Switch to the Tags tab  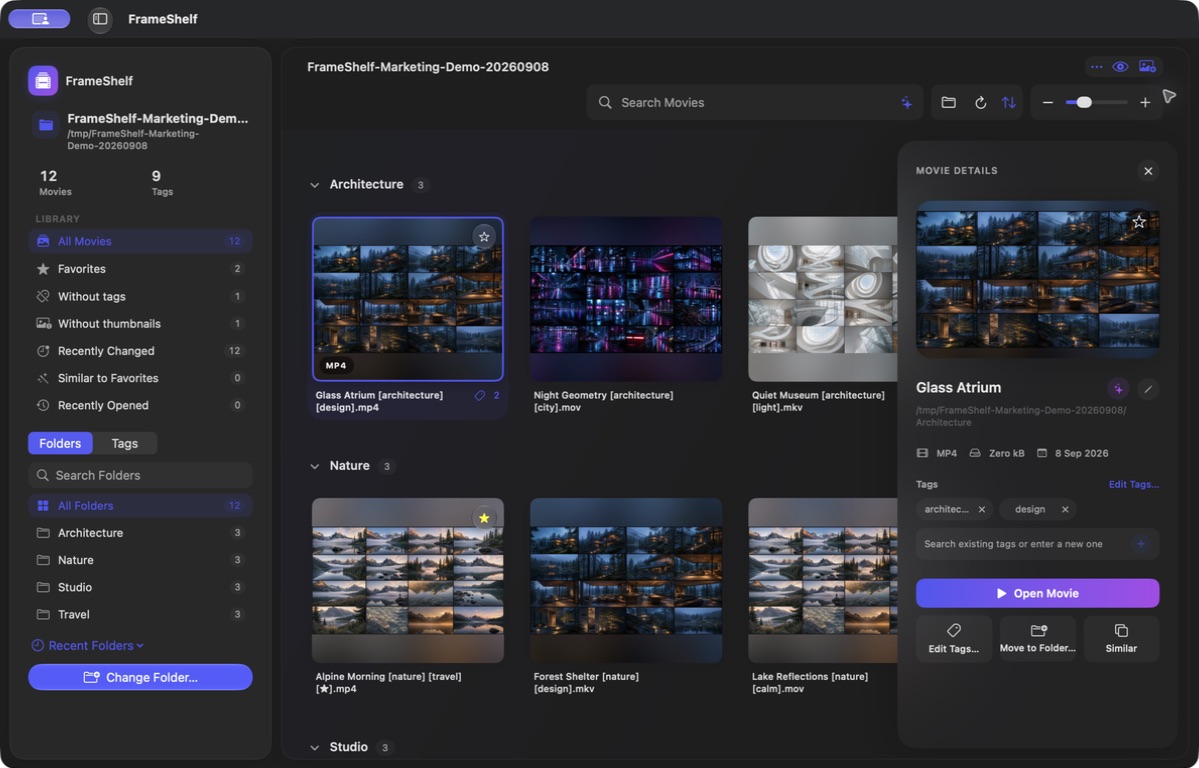coord(125,443)
